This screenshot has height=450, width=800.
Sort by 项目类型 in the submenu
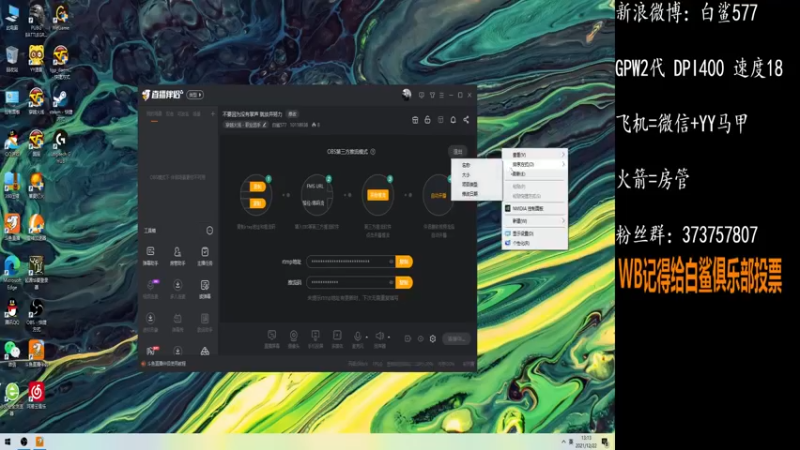click(477, 185)
